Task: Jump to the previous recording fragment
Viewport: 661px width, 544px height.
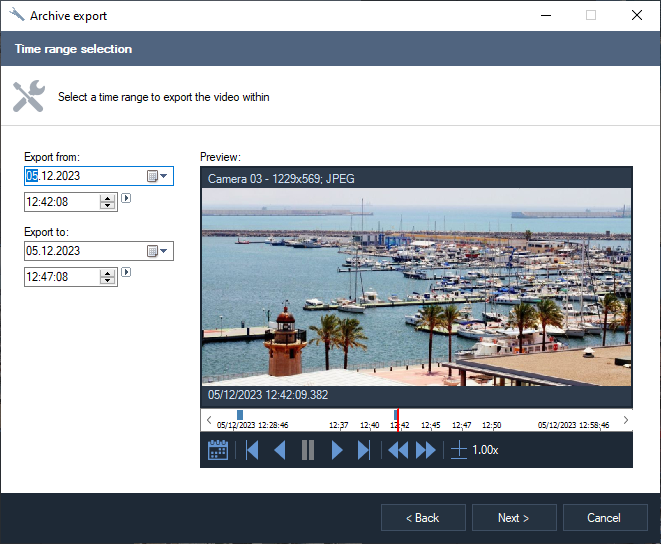Action: click(252, 450)
